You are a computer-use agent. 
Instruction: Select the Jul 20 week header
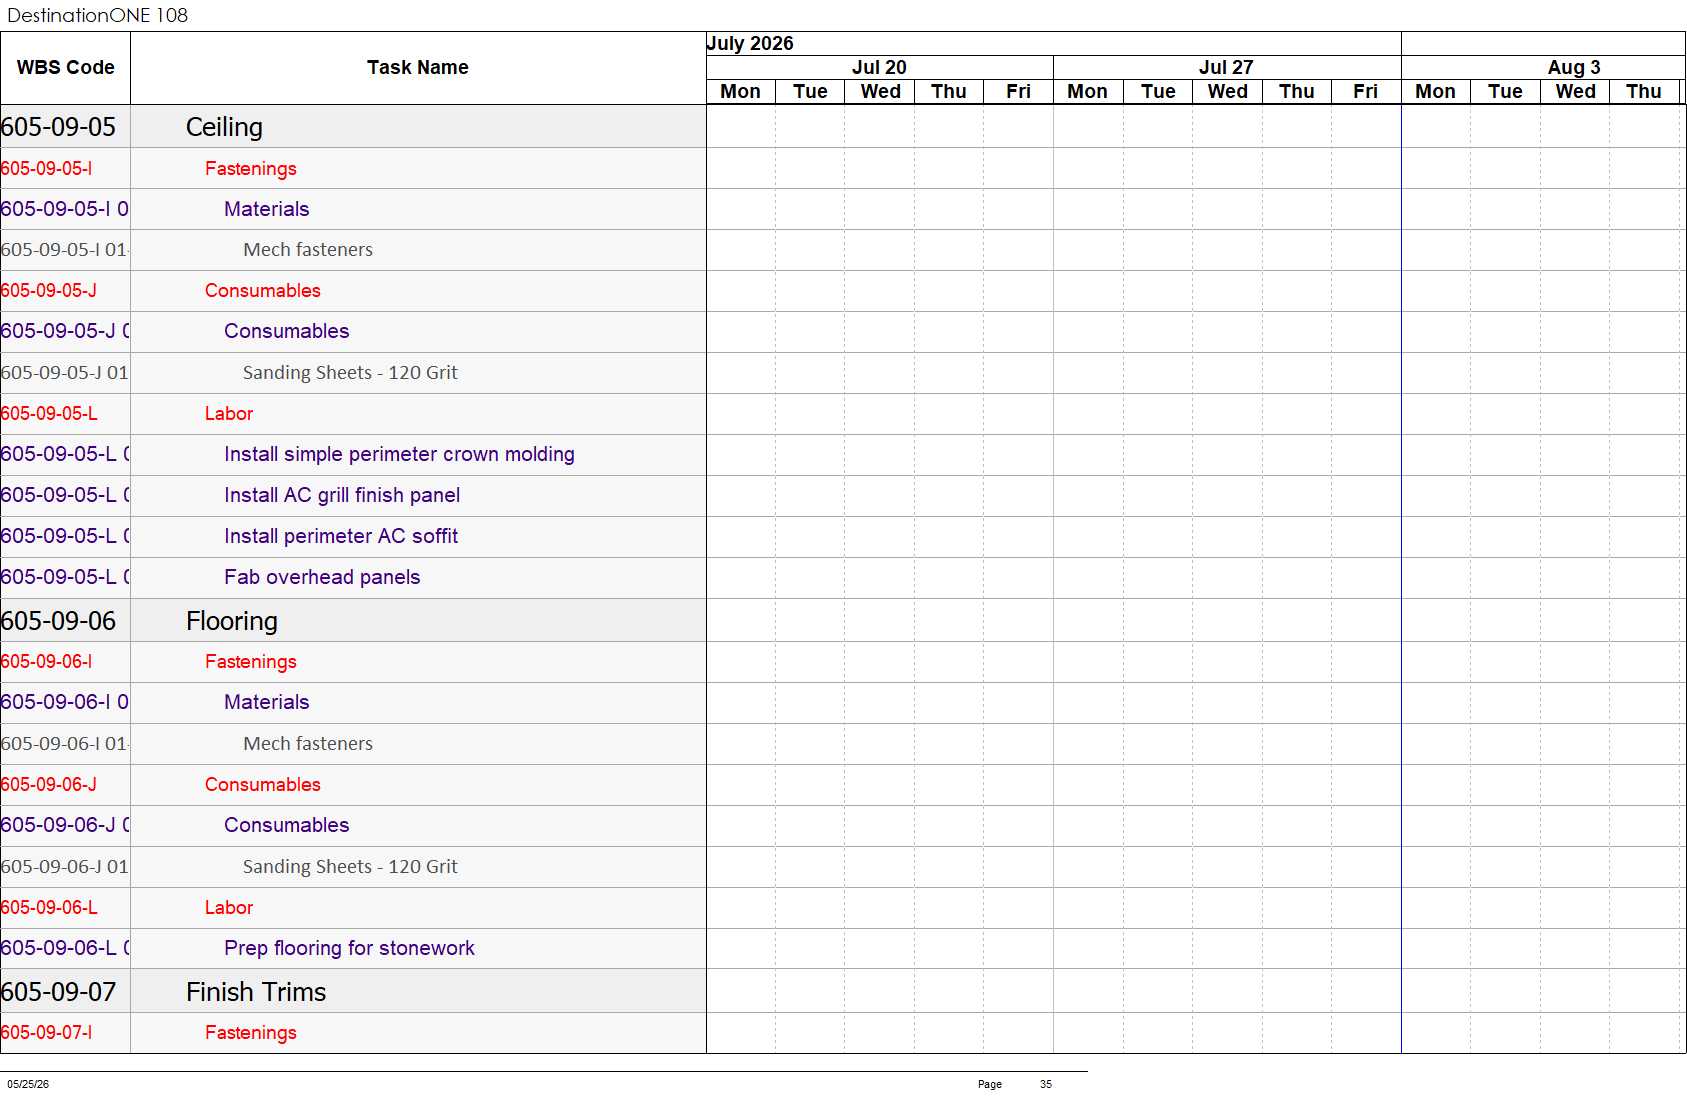(879, 67)
